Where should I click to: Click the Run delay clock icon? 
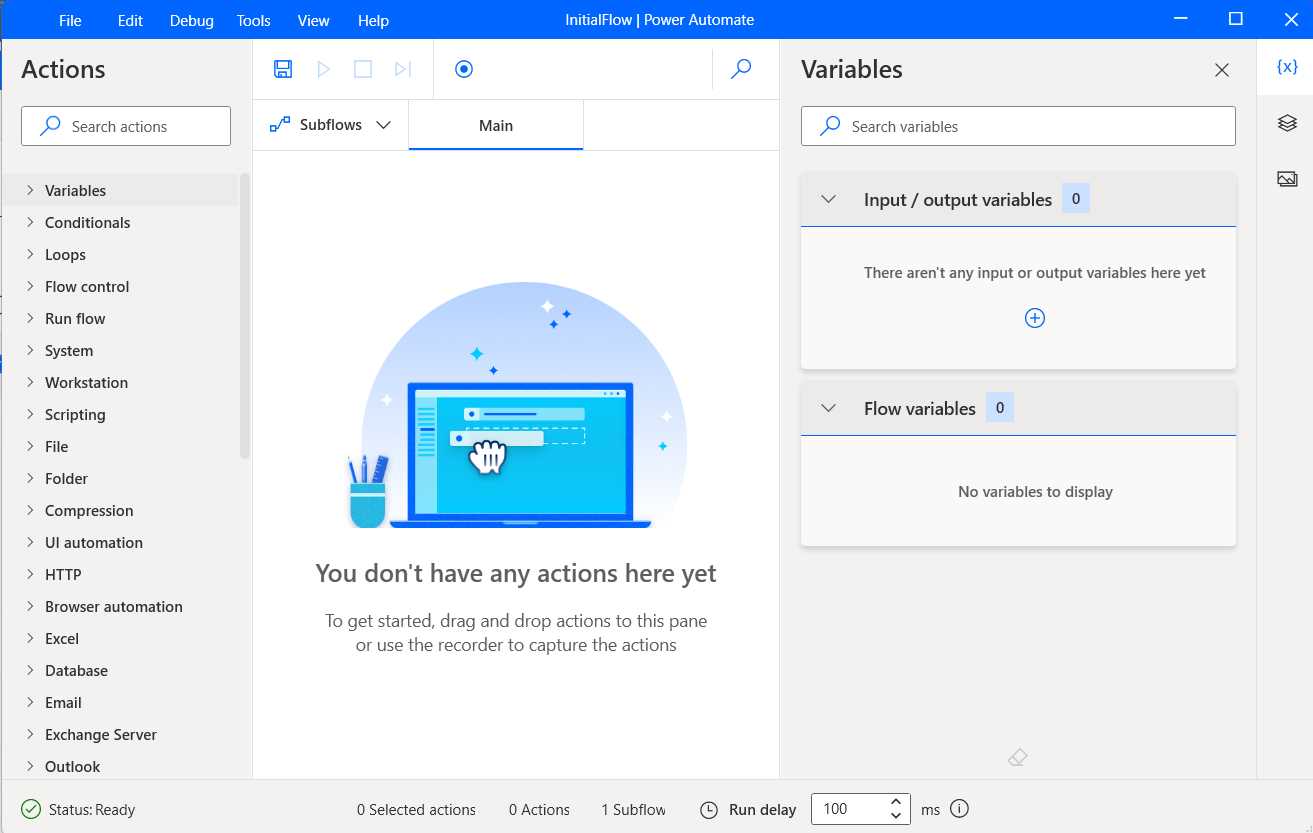tap(709, 810)
